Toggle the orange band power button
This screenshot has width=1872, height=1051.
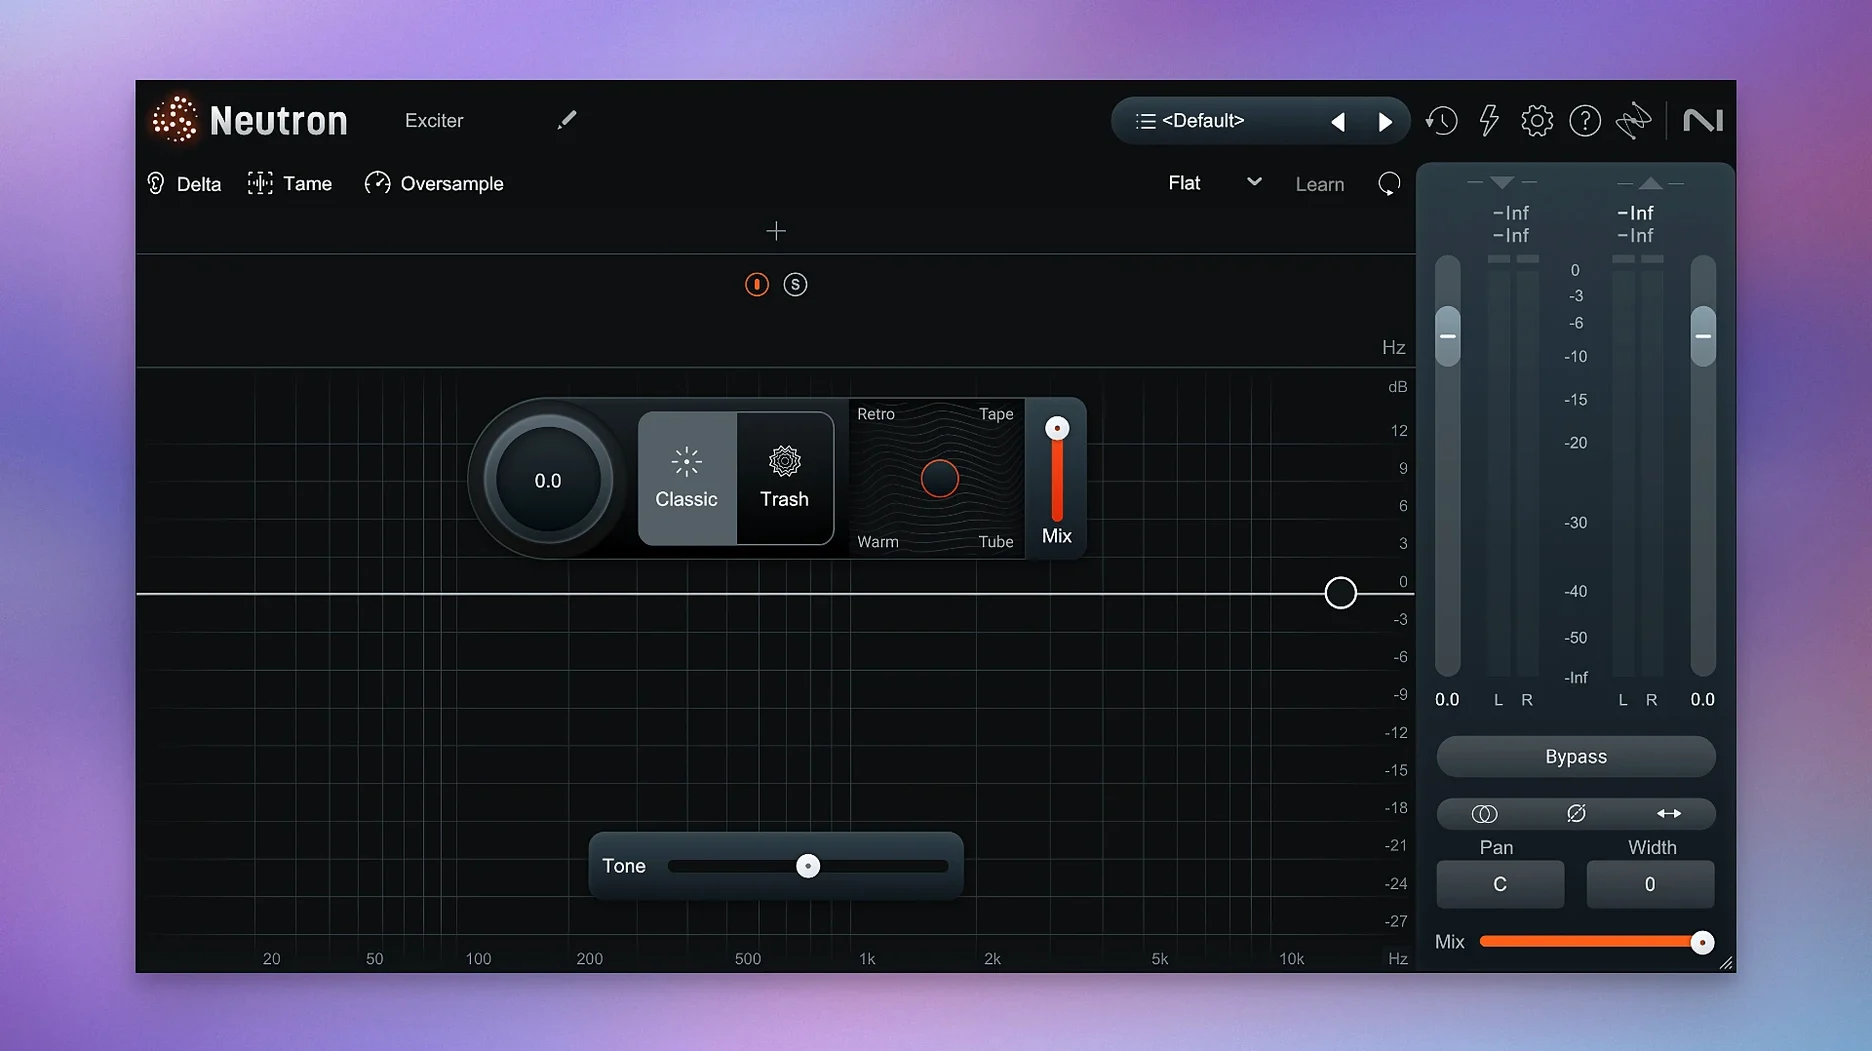[x=757, y=285]
